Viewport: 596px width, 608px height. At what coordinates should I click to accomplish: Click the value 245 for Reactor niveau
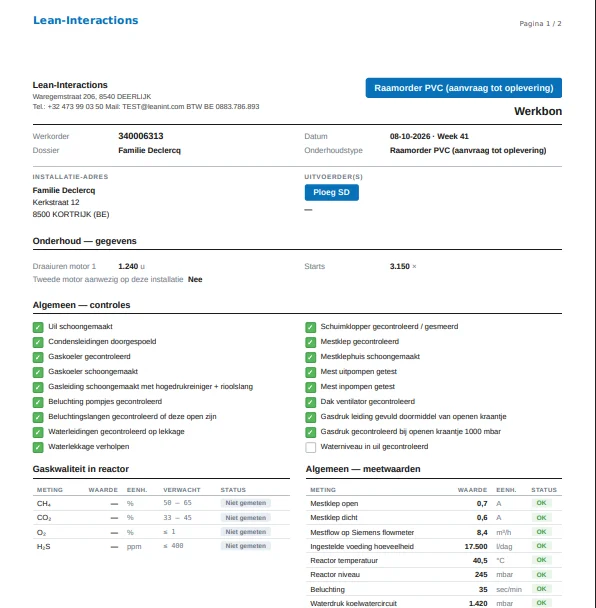click(x=481, y=575)
